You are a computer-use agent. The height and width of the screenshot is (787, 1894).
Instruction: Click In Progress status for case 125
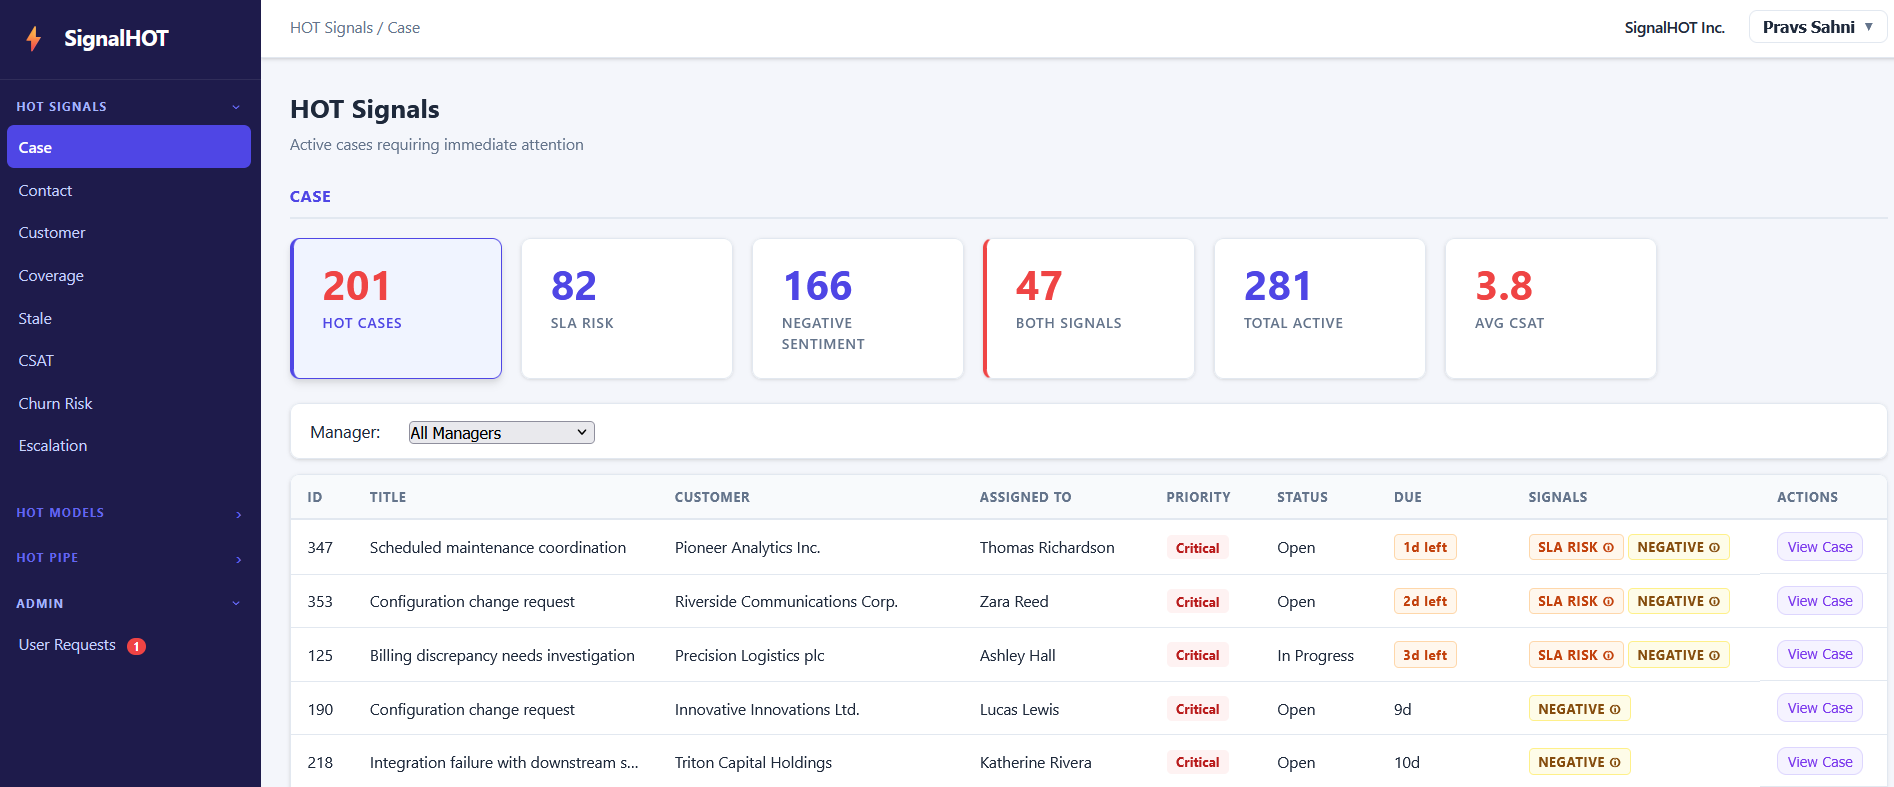click(1315, 656)
